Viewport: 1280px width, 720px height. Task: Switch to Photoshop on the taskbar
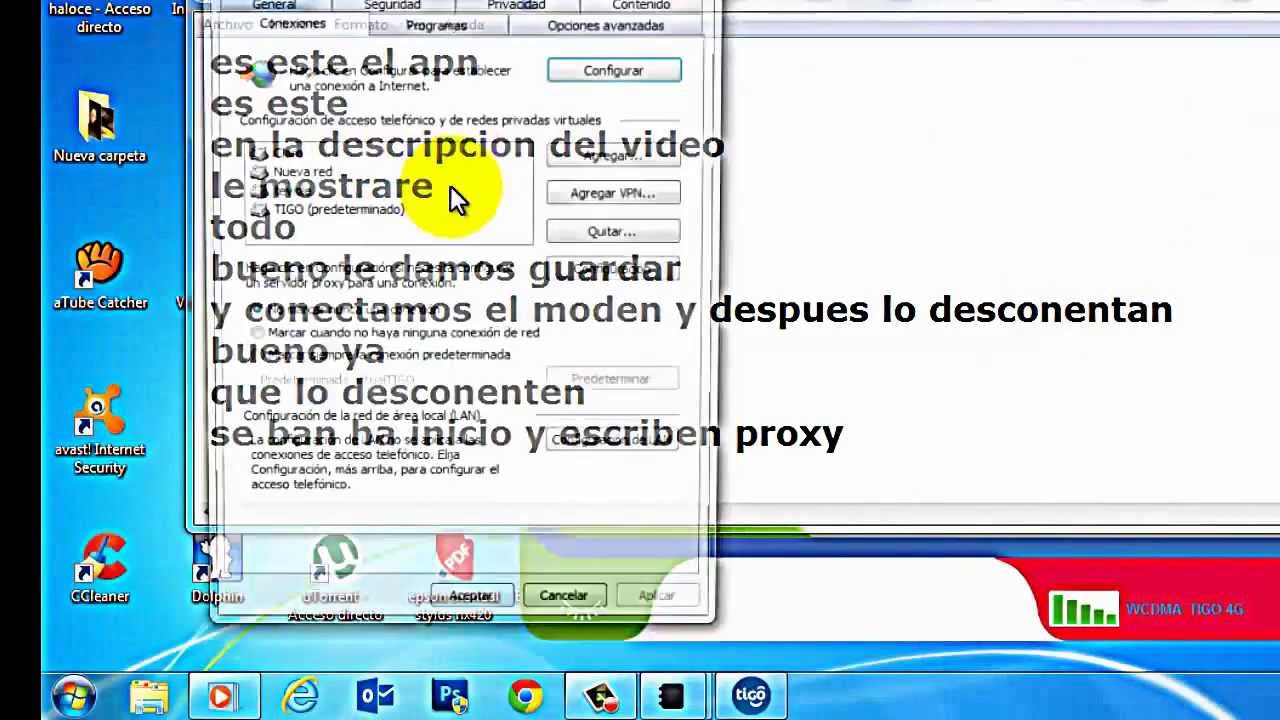click(x=450, y=696)
